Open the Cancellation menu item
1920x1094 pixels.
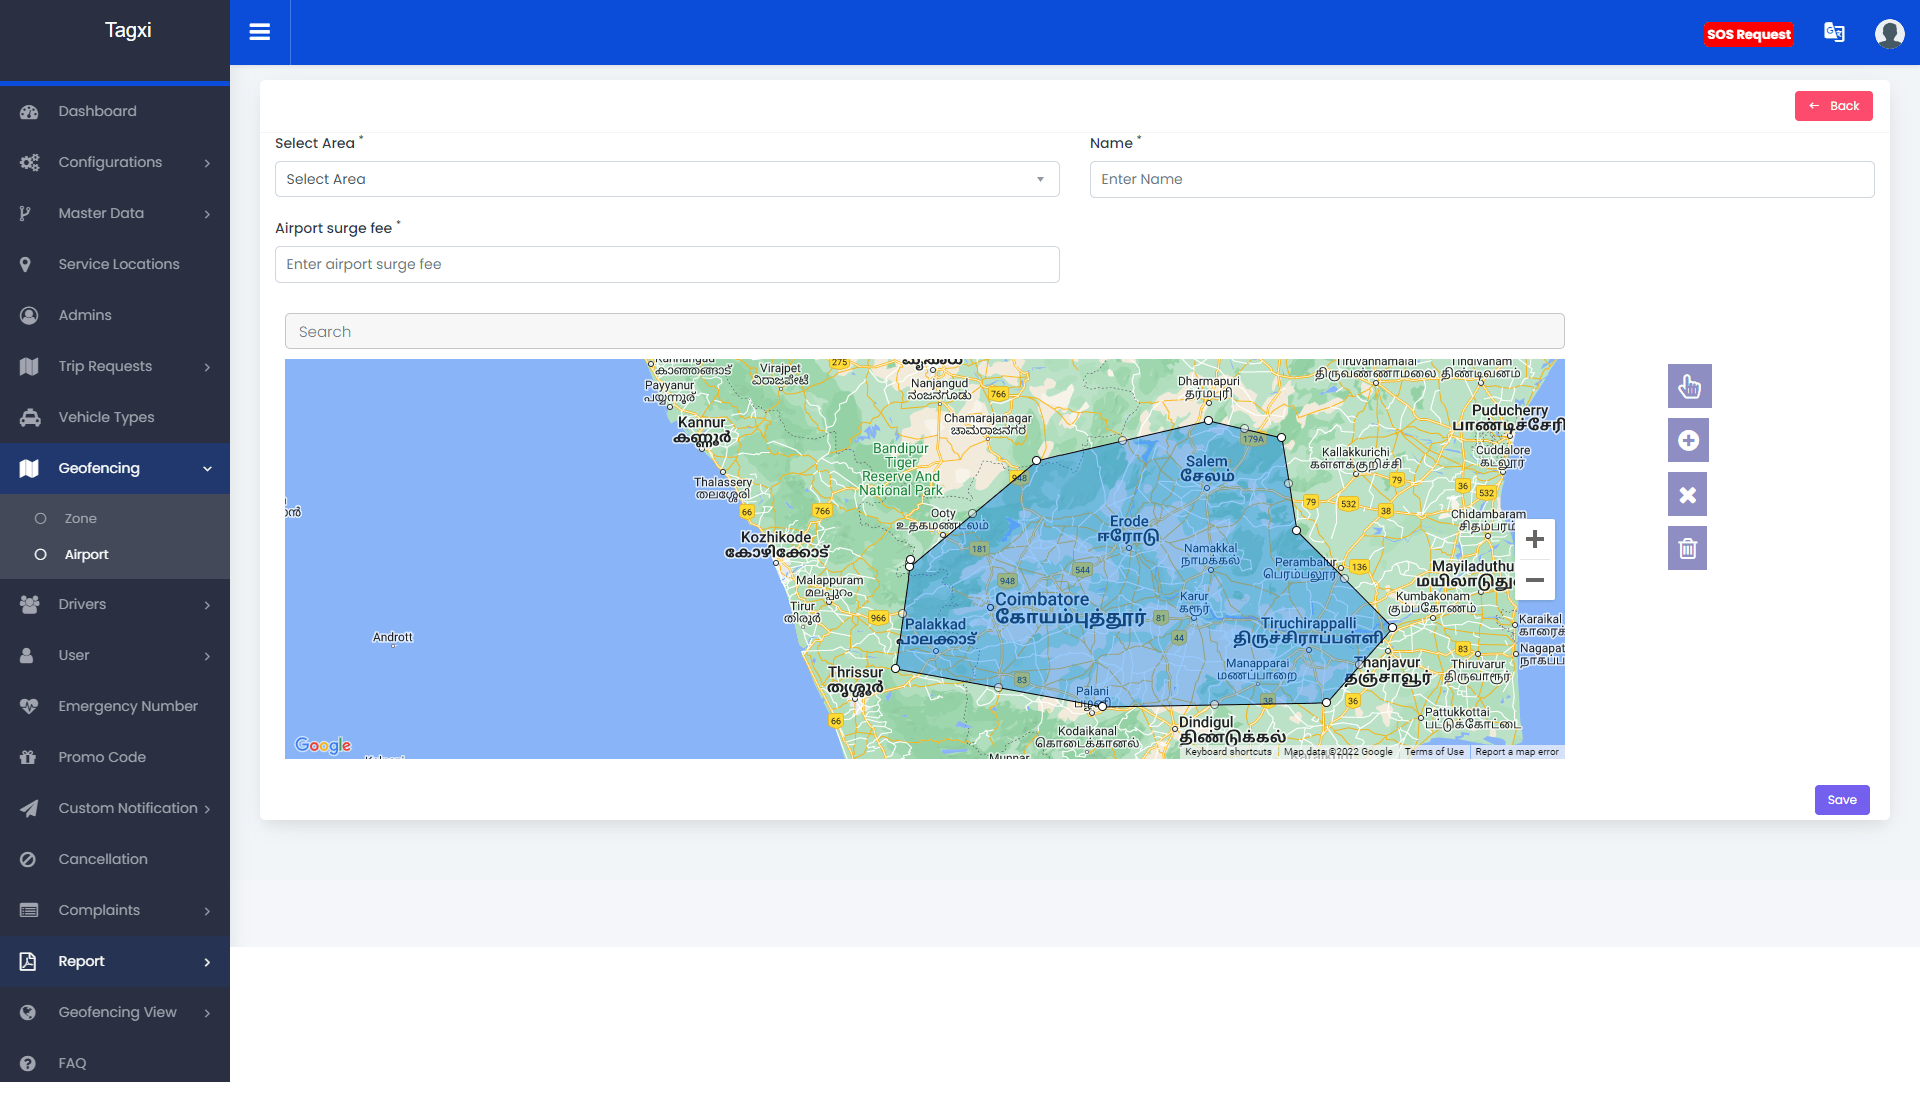point(115,860)
